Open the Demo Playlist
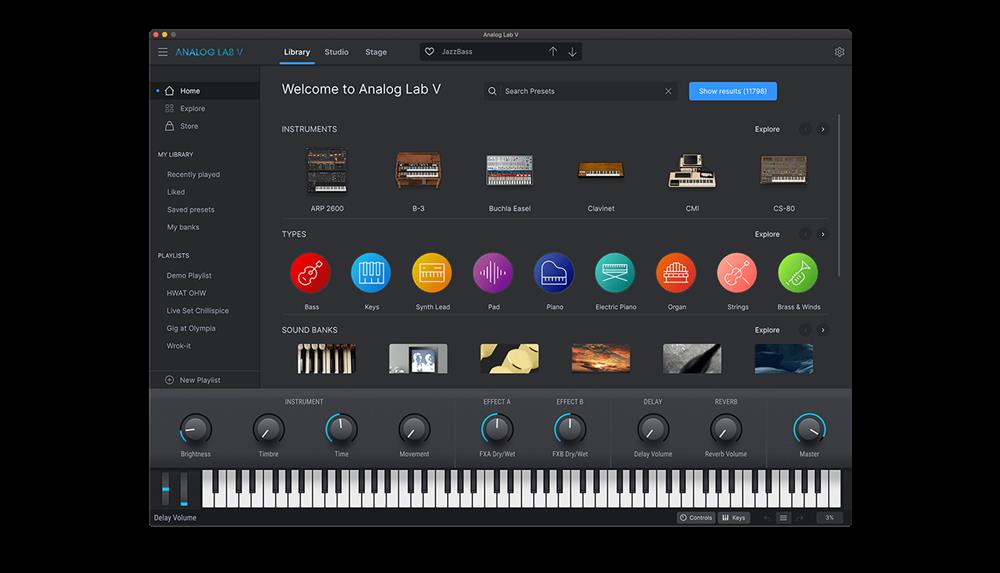Viewport: 1000px width, 573px height. (189, 276)
